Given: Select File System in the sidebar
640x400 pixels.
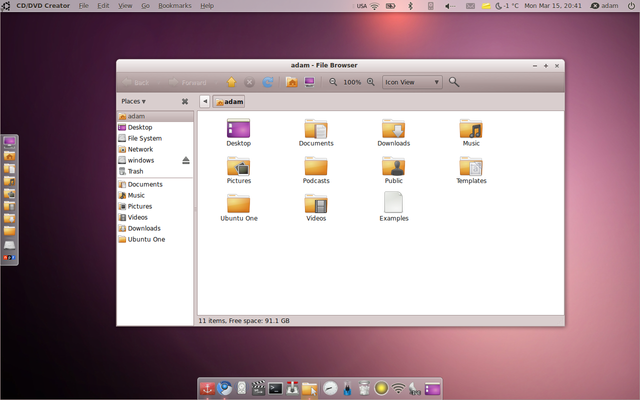Looking at the screenshot, I should (144, 138).
